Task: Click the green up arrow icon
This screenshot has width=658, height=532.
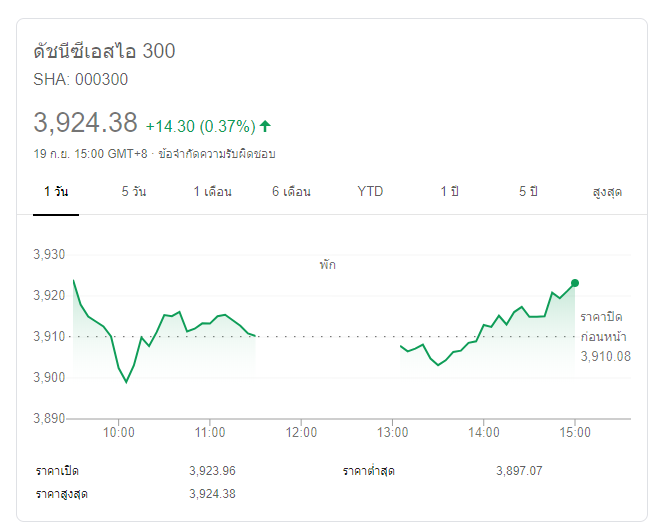Action: tap(265, 126)
